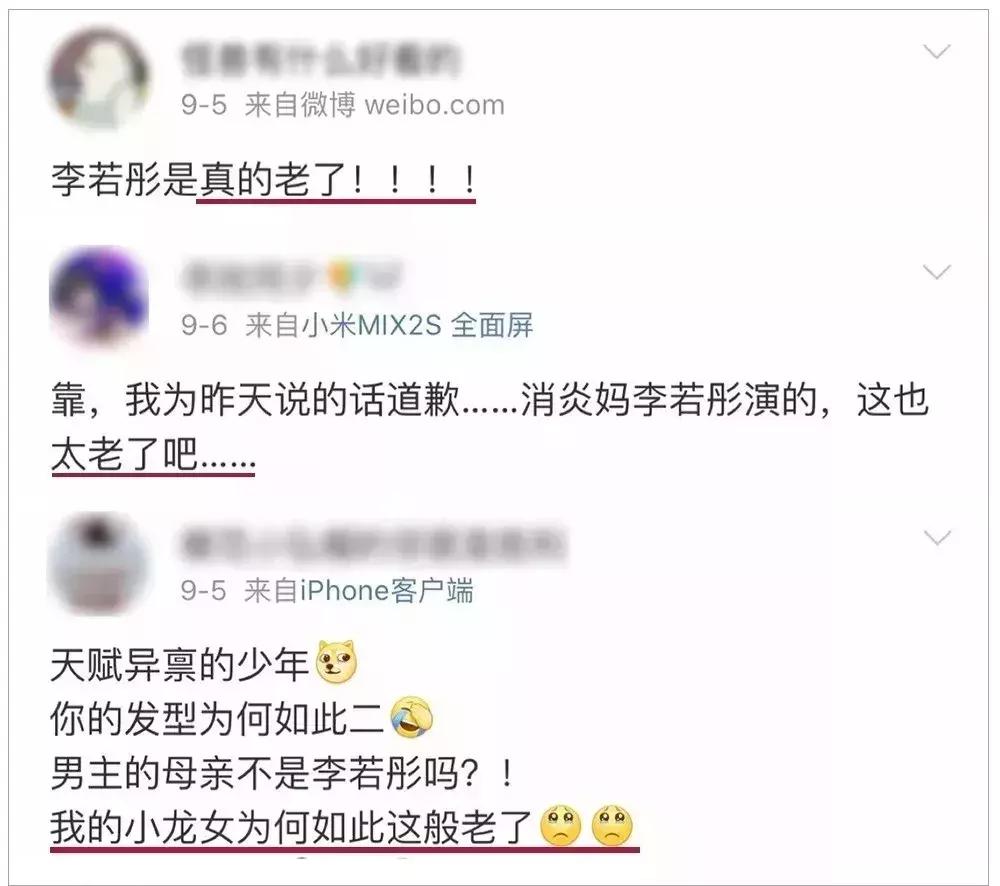
Task: Expand options chevron on the 9-6 post
Action: 937,272
